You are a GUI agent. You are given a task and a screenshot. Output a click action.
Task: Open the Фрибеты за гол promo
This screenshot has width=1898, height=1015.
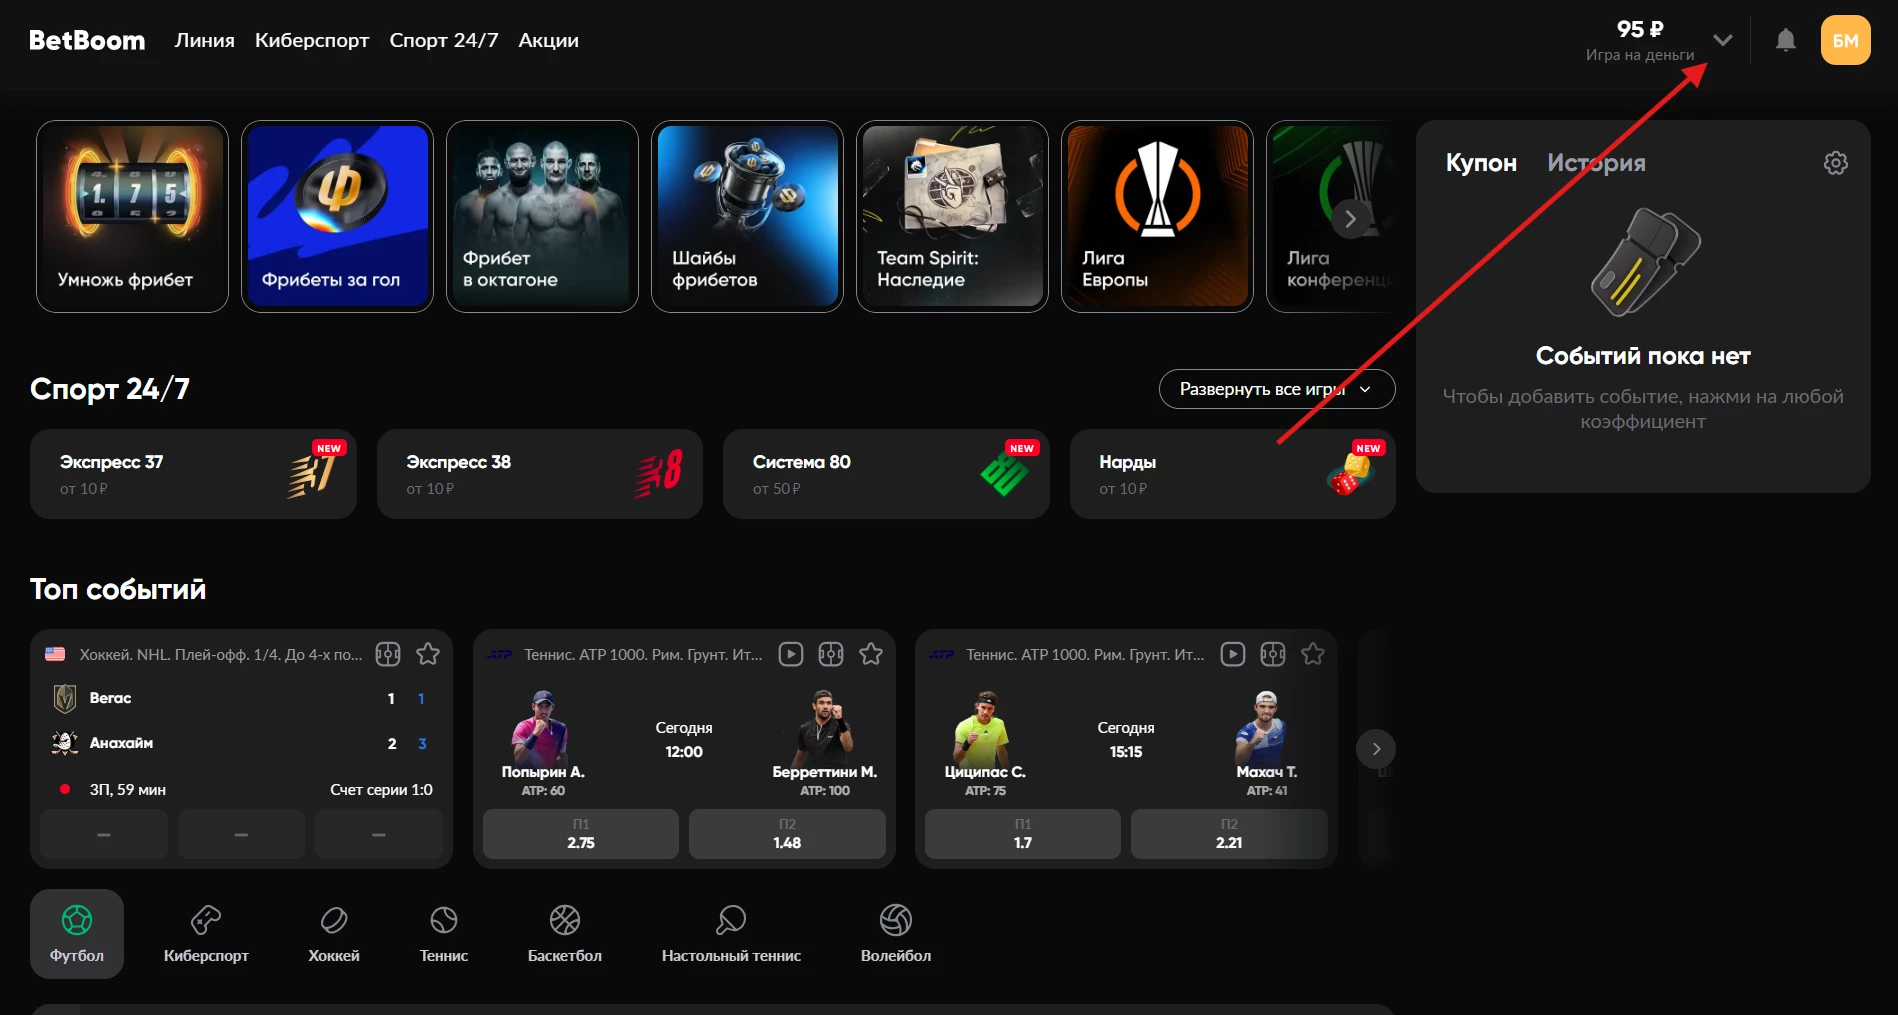click(x=337, y=217)
